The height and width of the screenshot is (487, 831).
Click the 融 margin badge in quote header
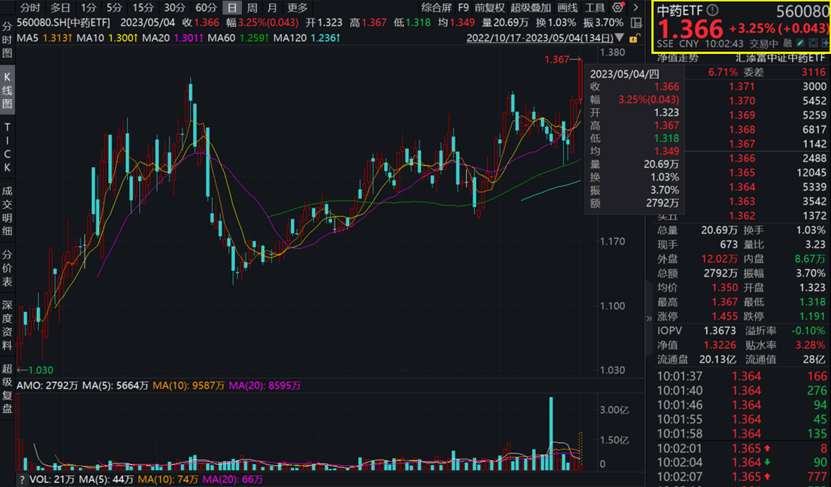[788, 44]
